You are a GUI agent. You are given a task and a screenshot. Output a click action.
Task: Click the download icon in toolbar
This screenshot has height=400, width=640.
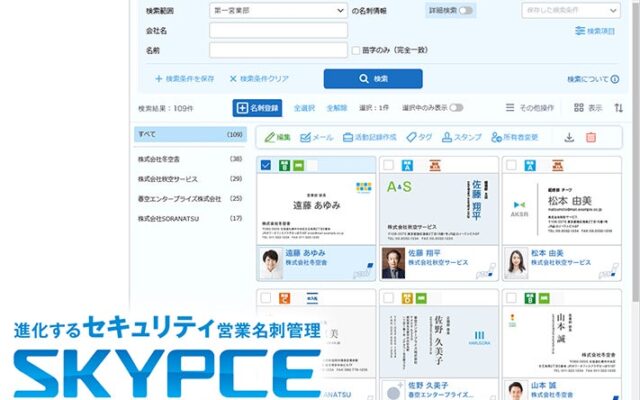569,138
